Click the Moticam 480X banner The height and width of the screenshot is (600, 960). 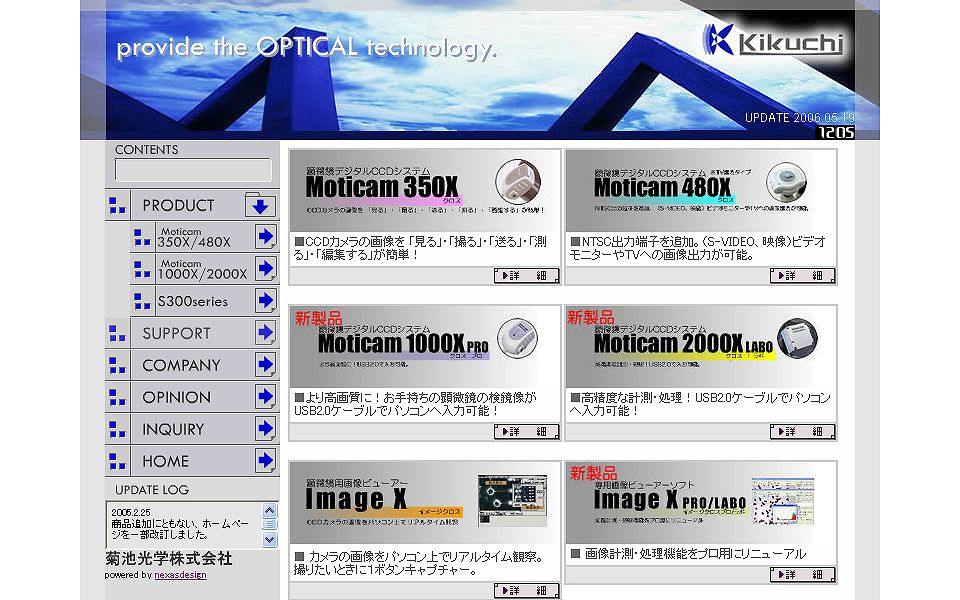[x=701, y=190]
